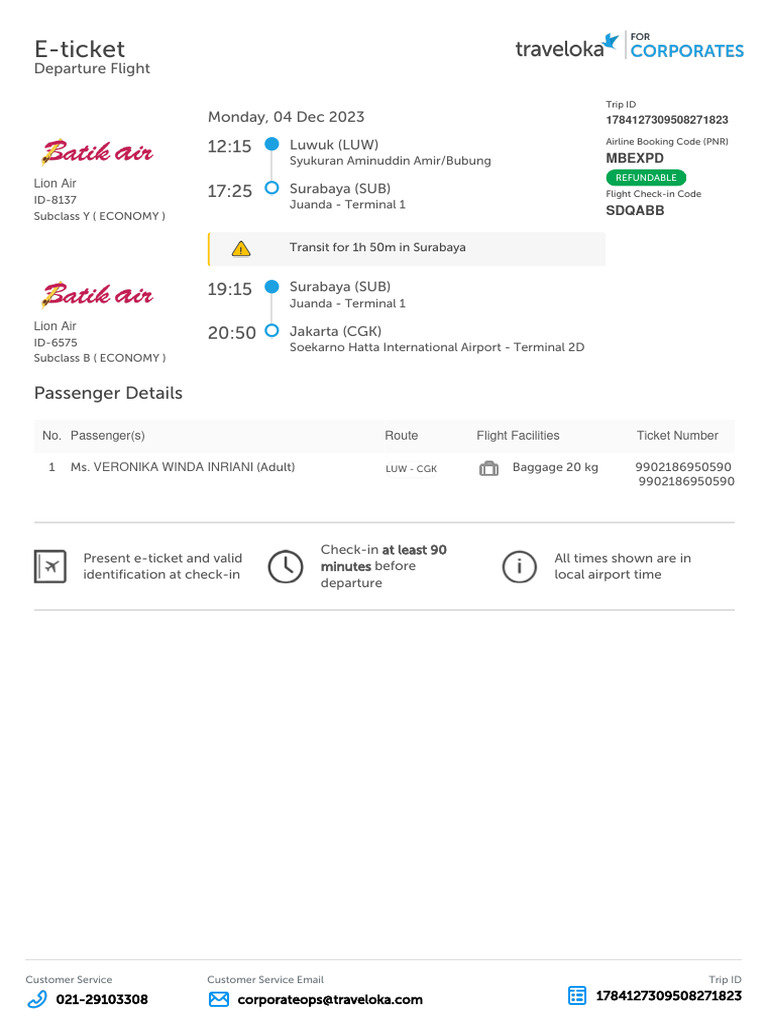Screen dimensions: 768x1024
Task: Click the Luwuk departure filled dot marker
Action: pyautogui.click(x=271, y=145)
